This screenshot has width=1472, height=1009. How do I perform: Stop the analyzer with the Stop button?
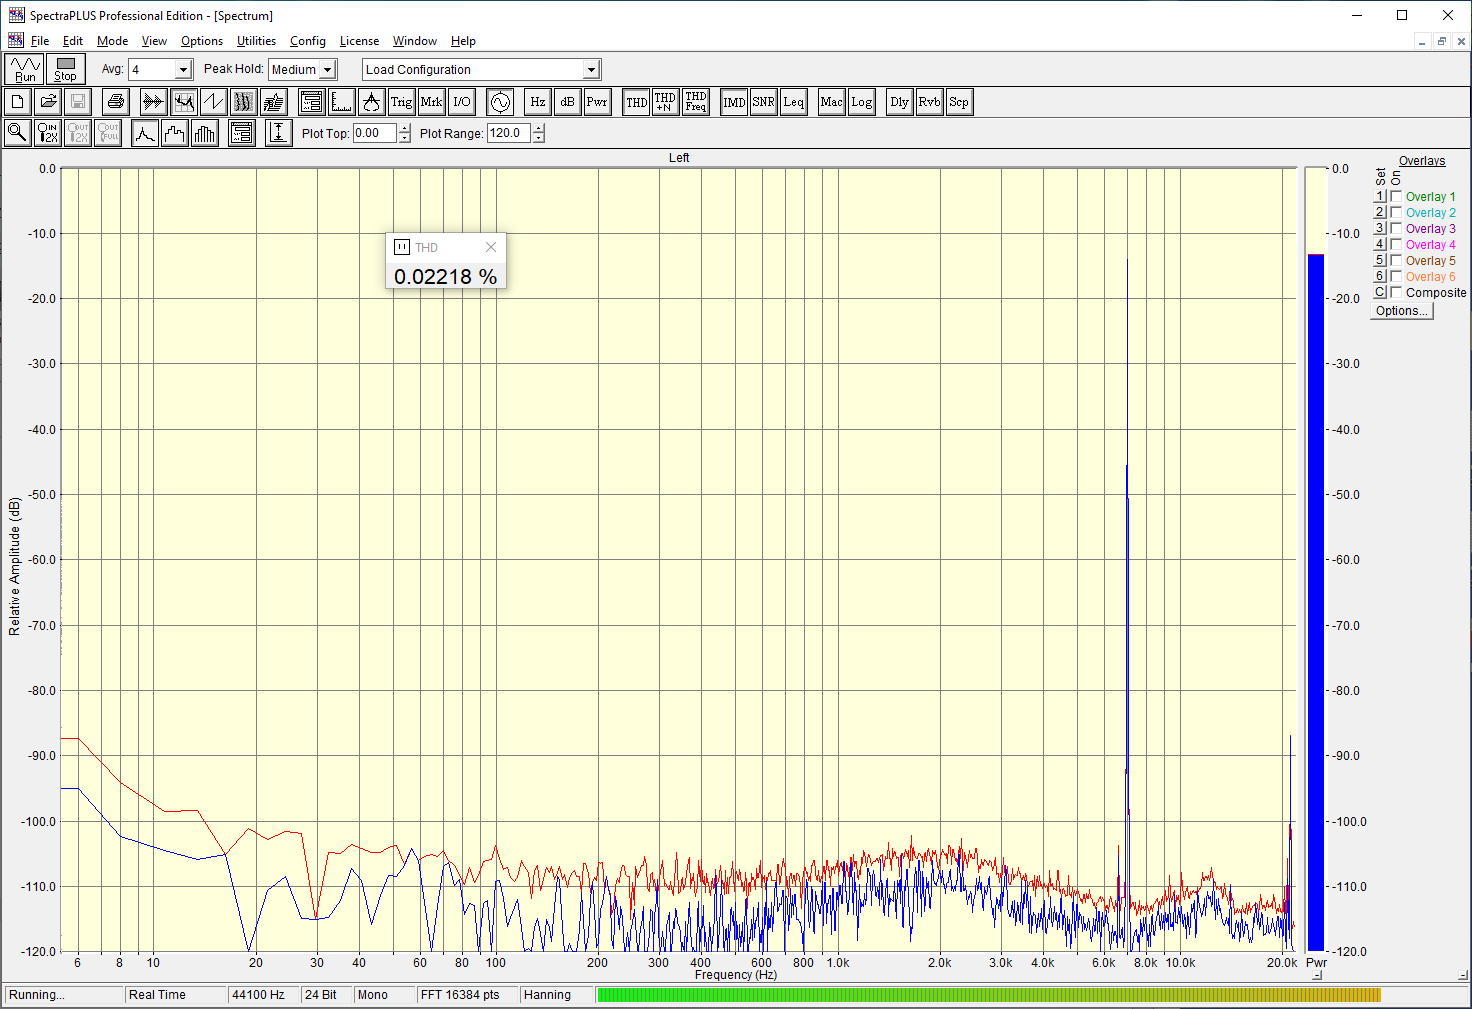pyautogui.click(x=65, y=69)
